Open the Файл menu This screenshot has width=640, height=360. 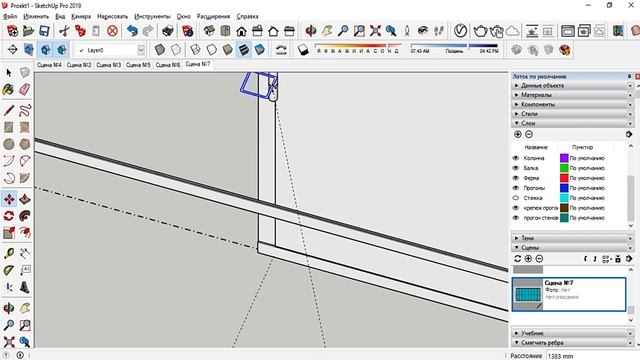click(10, 16)
